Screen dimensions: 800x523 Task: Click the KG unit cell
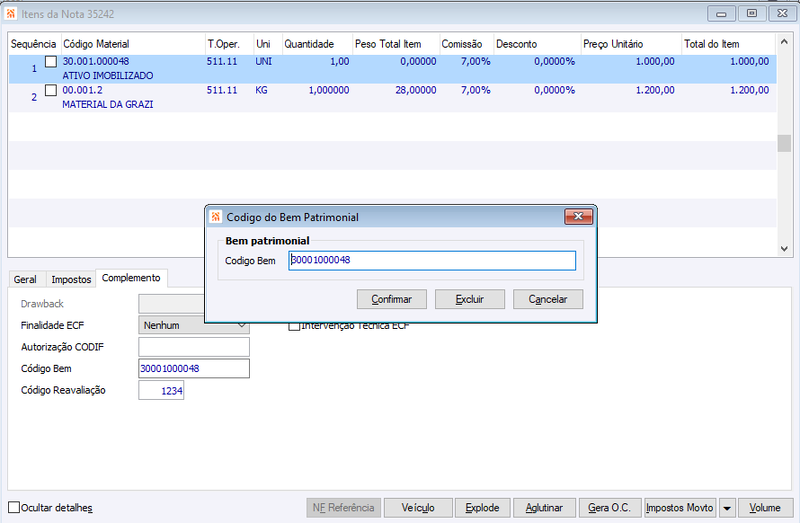261,90
